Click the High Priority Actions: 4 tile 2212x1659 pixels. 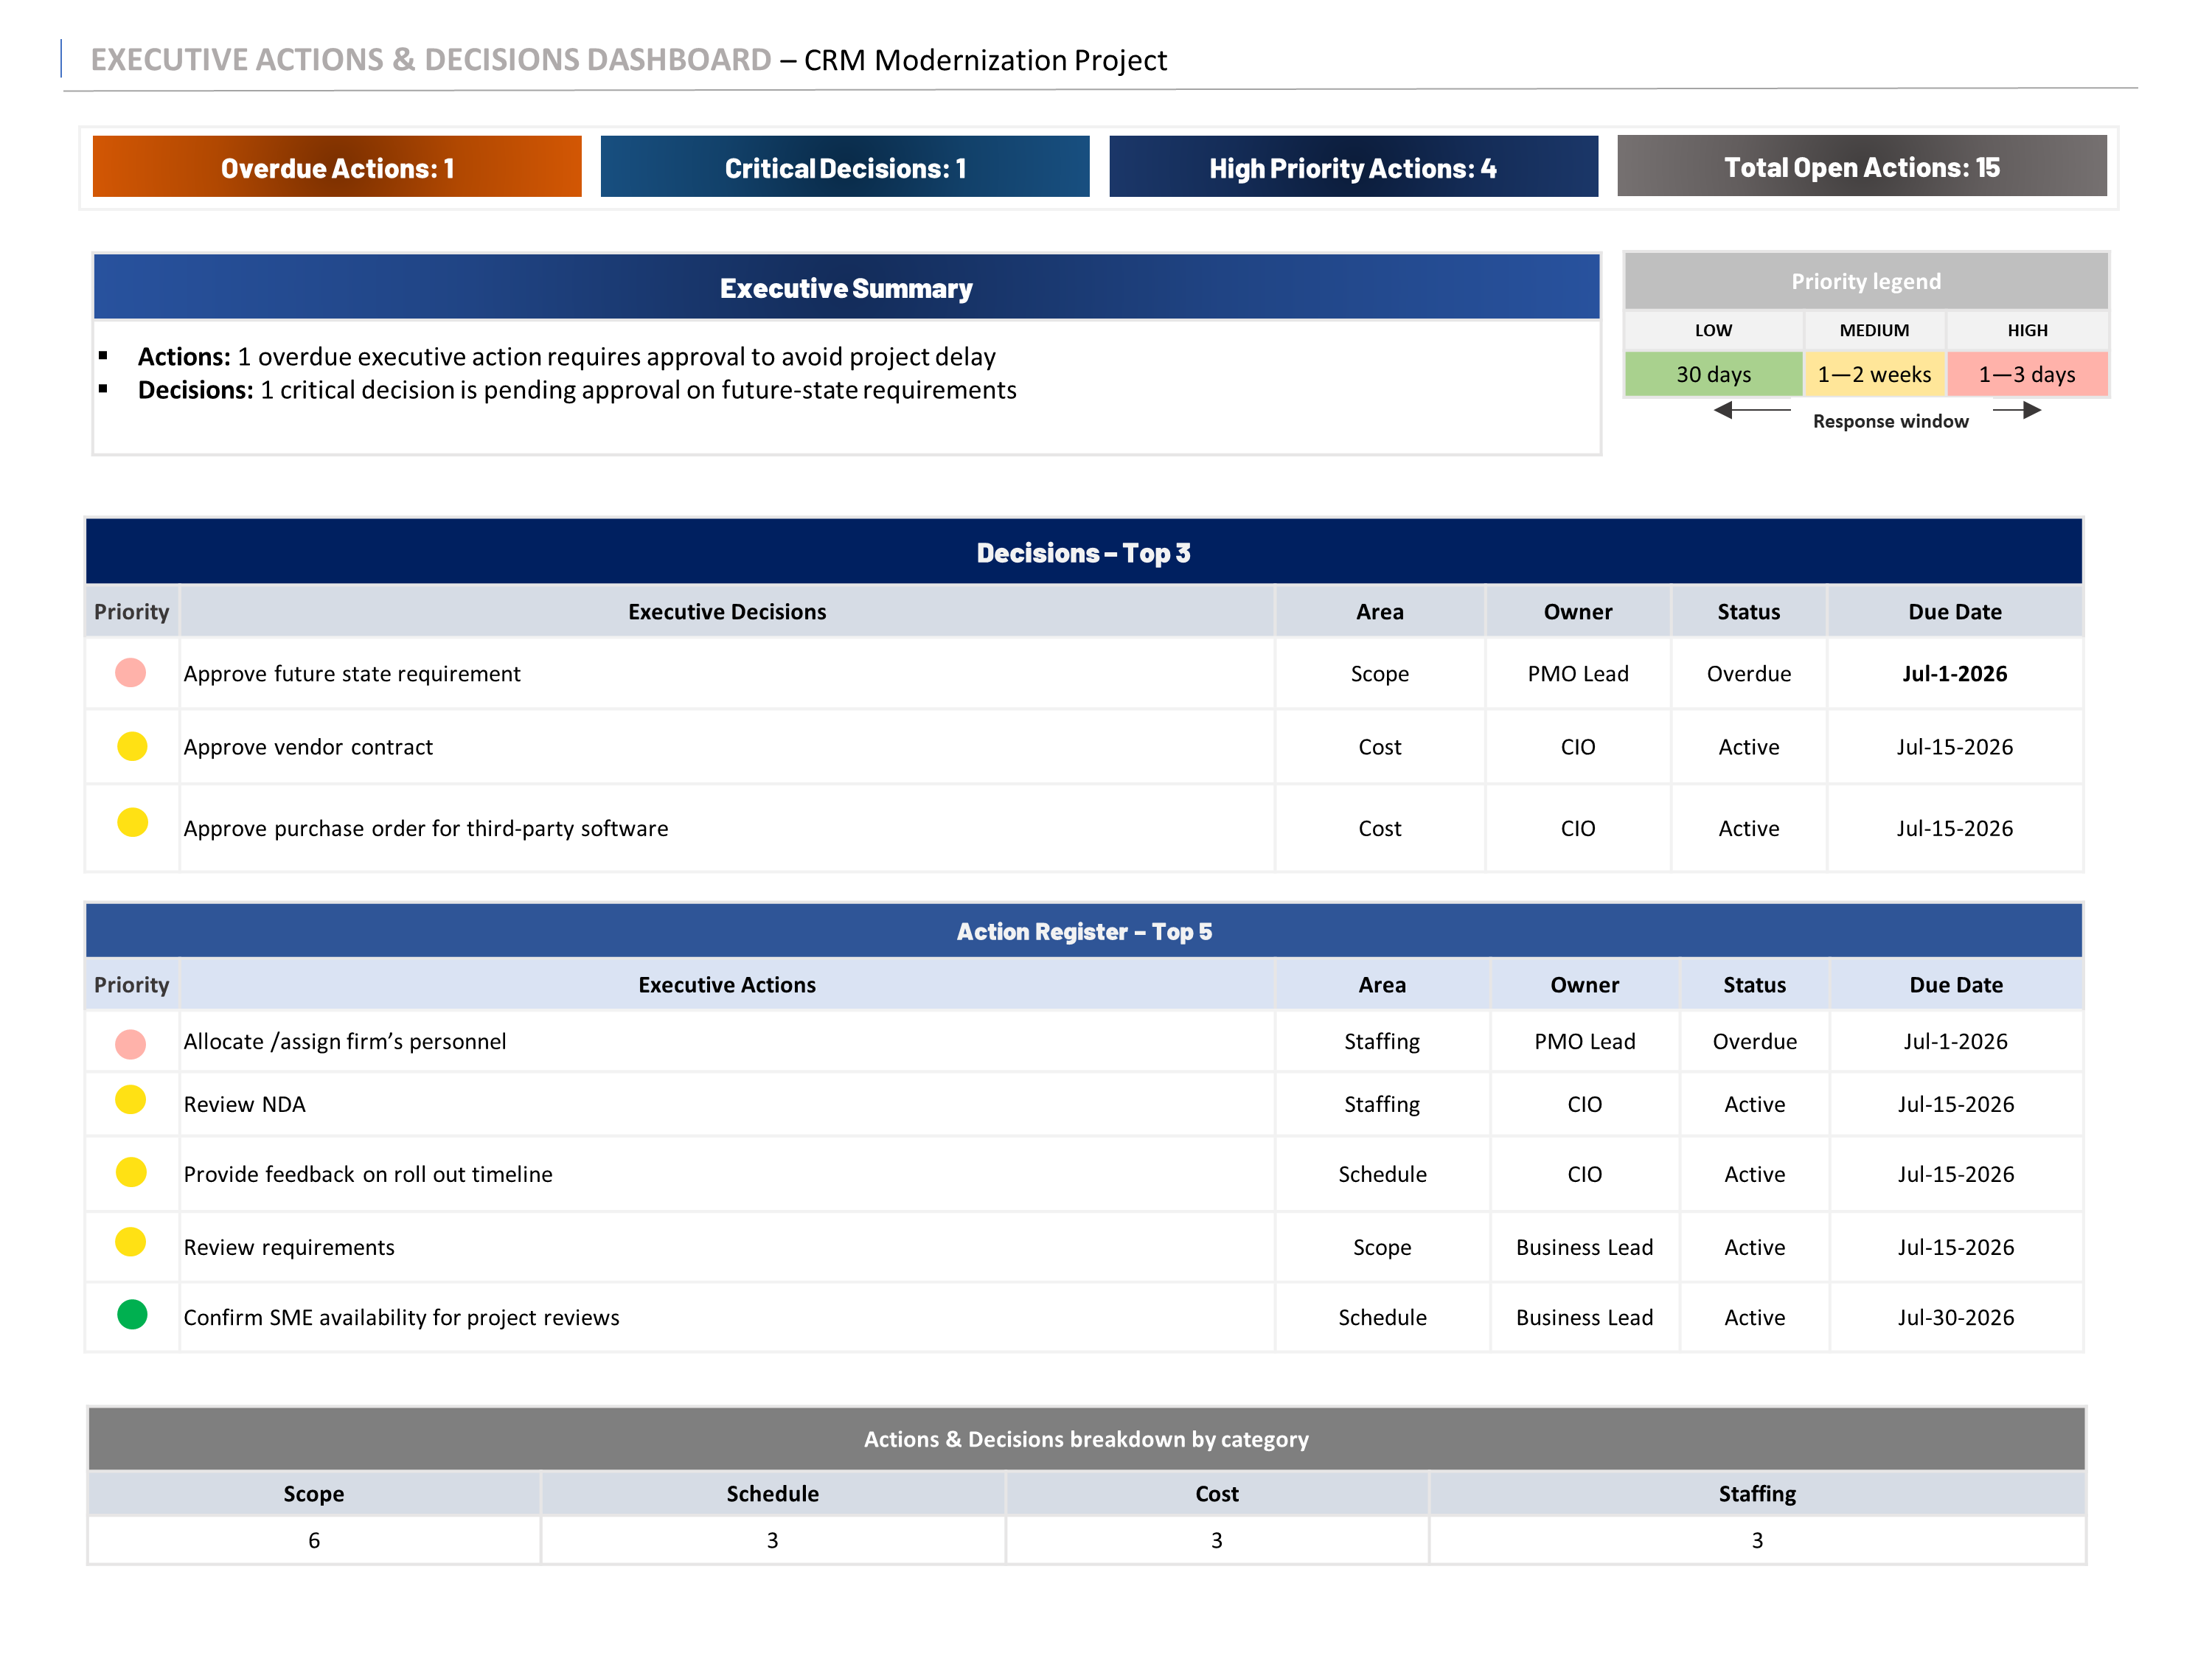point(1353,167)
